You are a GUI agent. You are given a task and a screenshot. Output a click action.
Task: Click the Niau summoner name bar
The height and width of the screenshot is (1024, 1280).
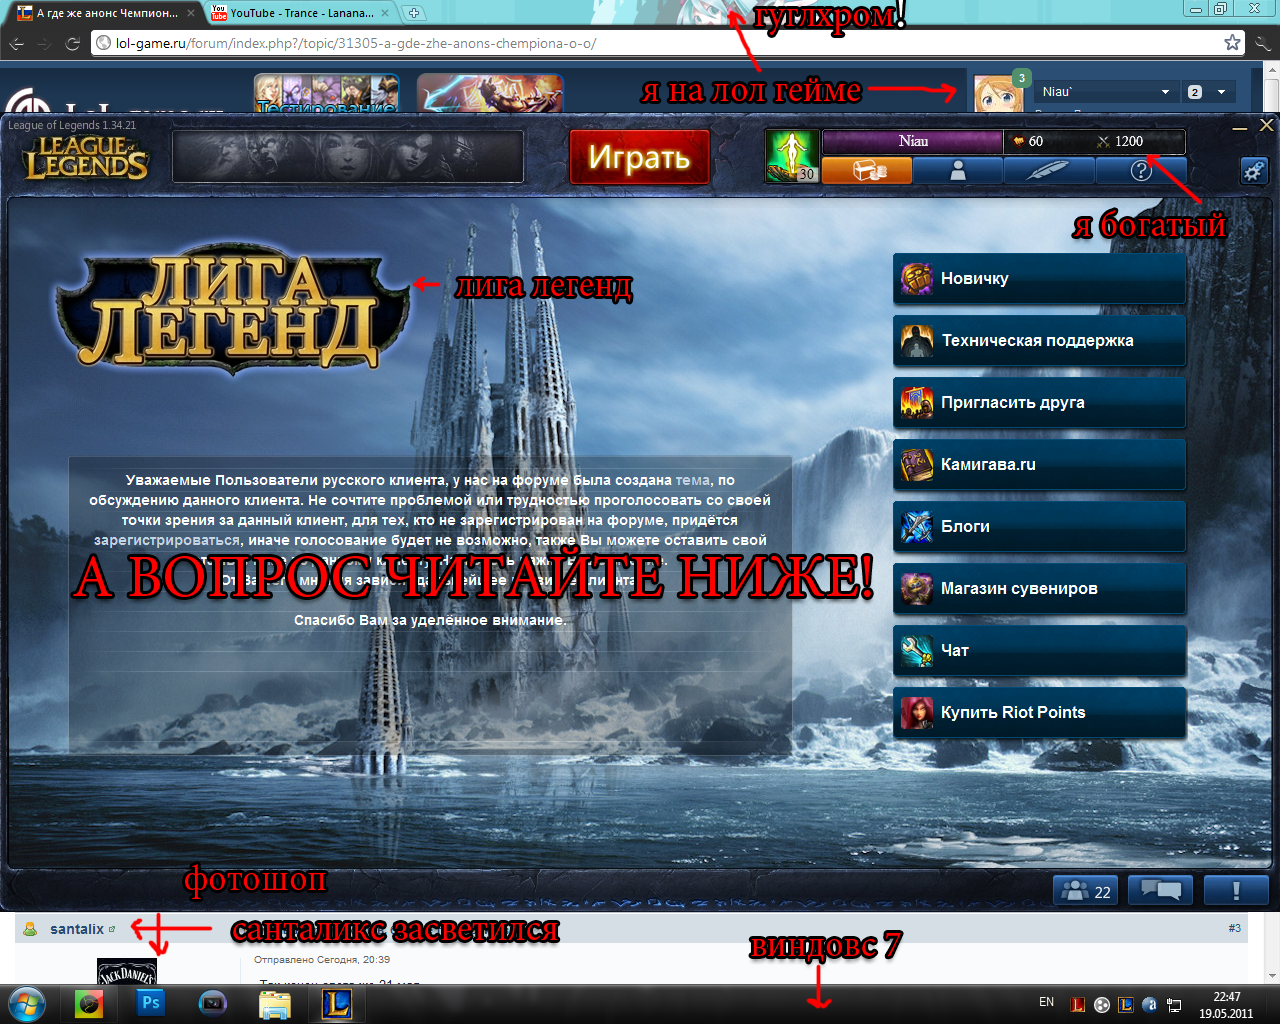pyautogui.click(x=912, y=141)
